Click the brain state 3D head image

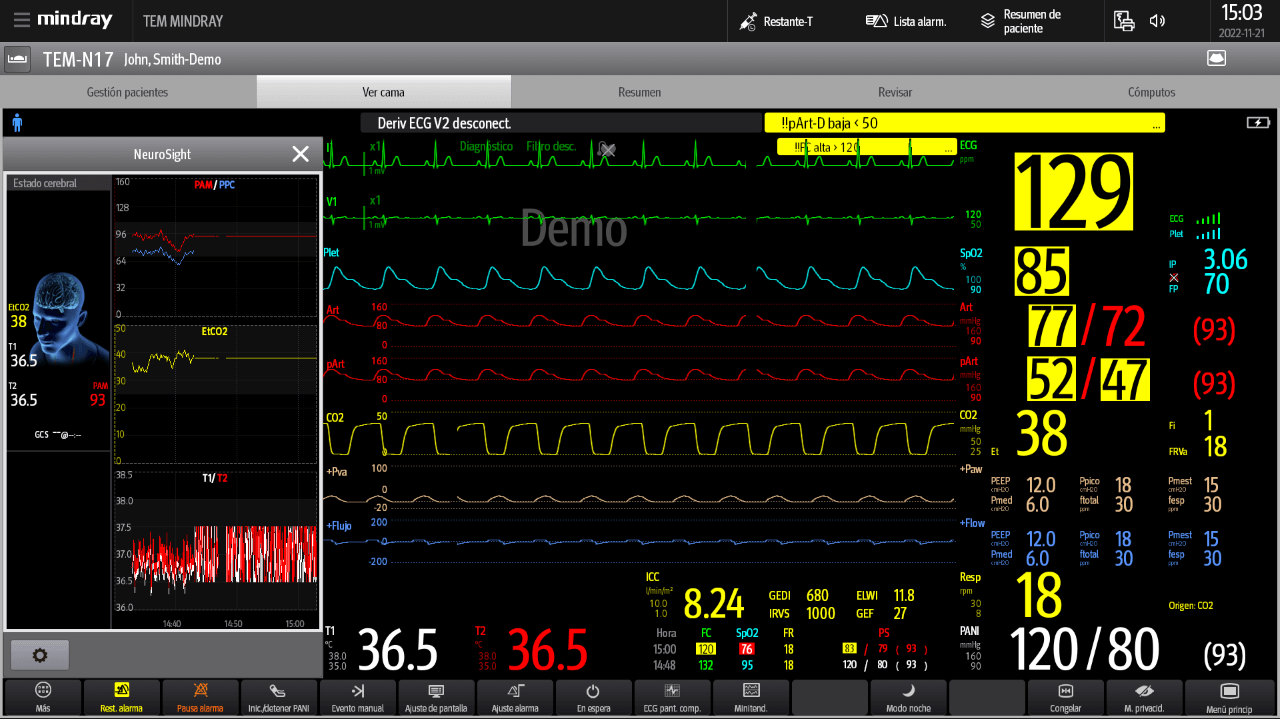point(71,317)
